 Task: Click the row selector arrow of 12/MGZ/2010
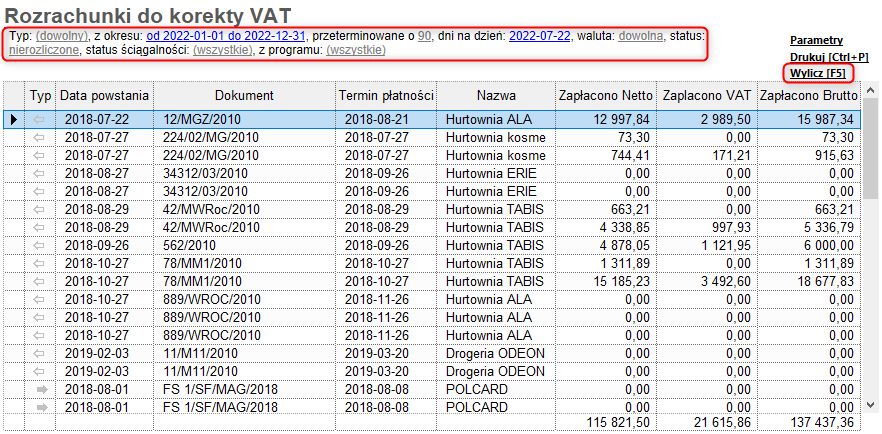(14, 119)
